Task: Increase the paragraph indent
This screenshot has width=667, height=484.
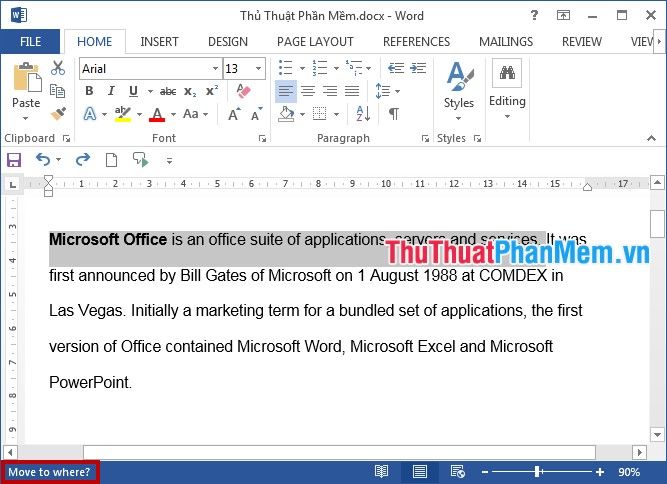Action: (418, 68)
